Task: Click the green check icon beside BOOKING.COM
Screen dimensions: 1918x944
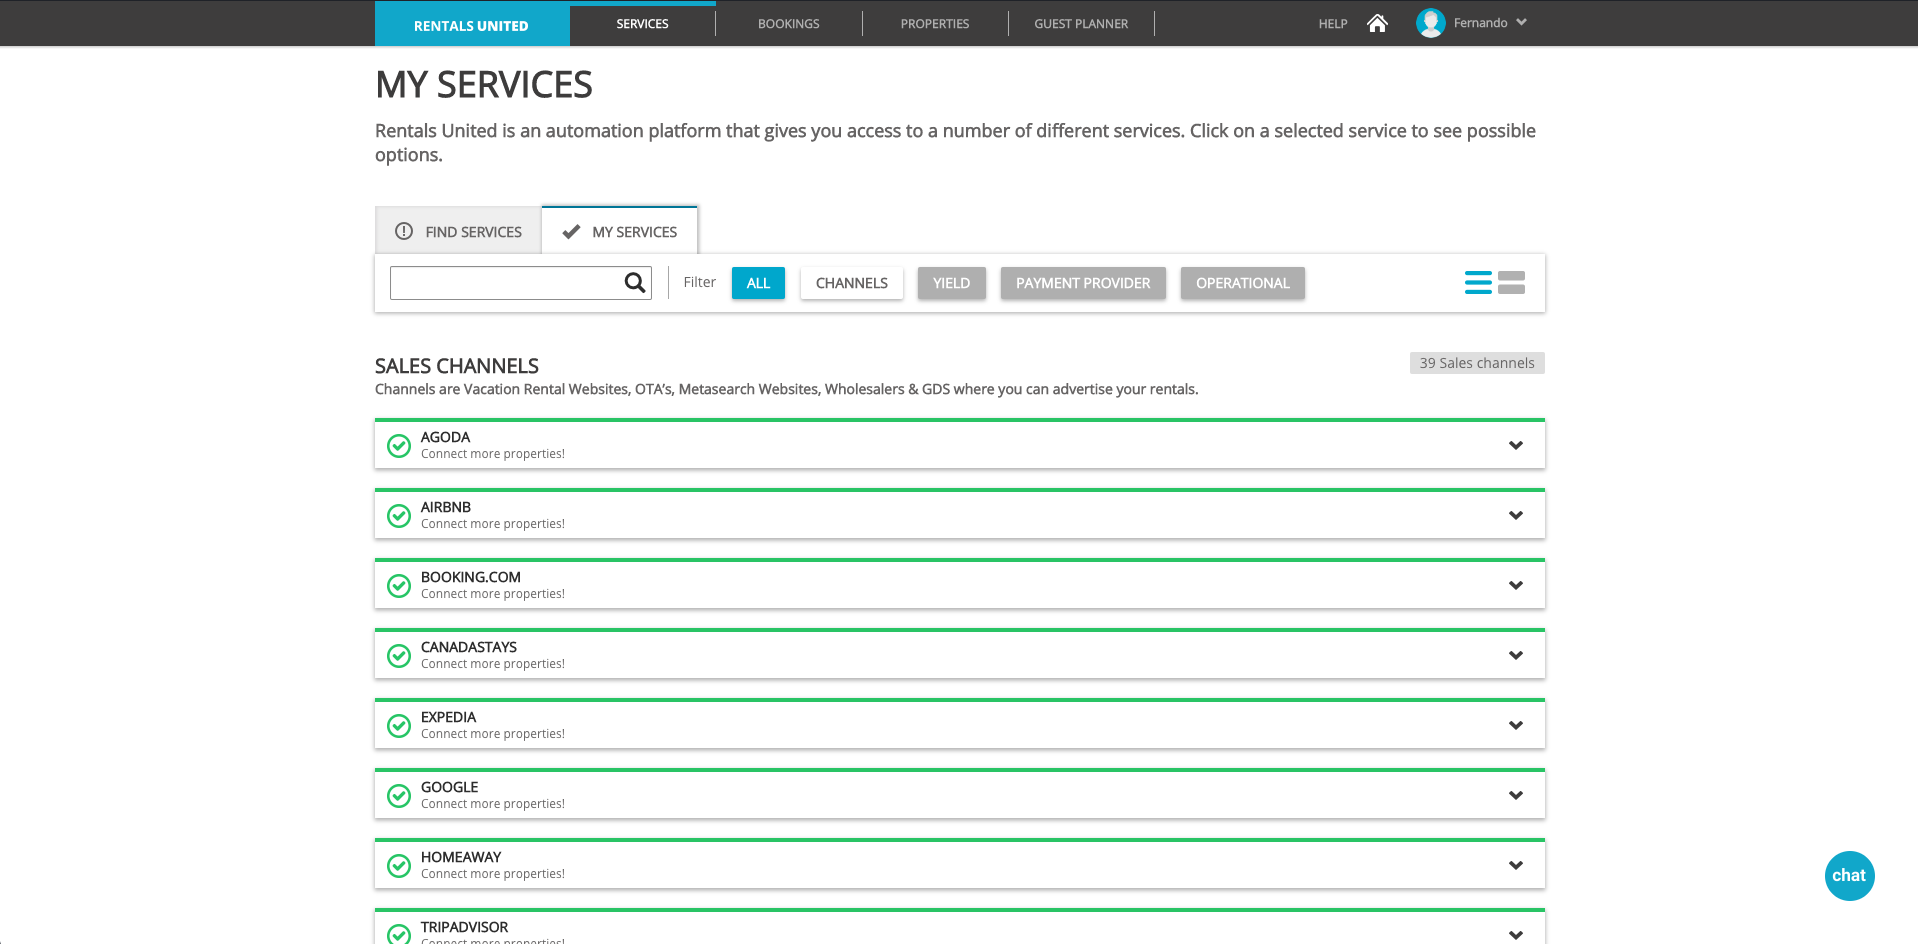Action: (x=399, y=586)
